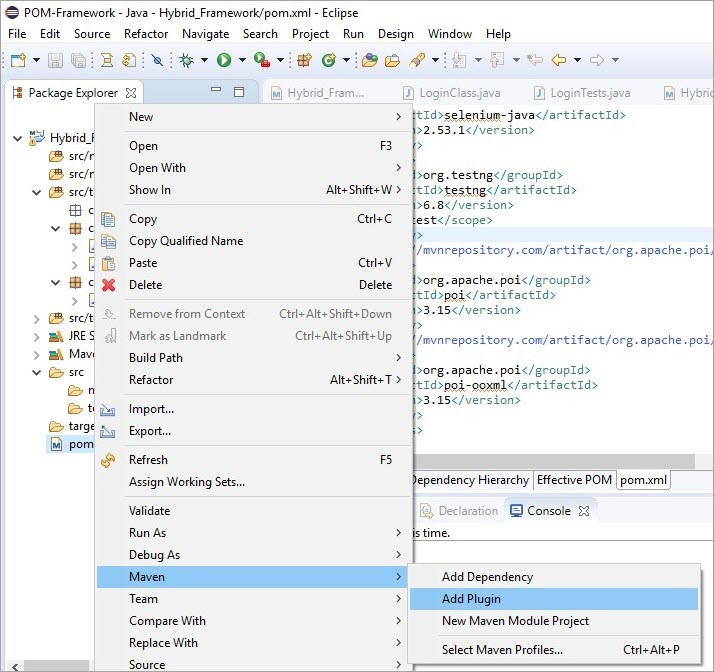Open the File menu
This screenshot has width=714, height=672.
click(x=17, y=34)
